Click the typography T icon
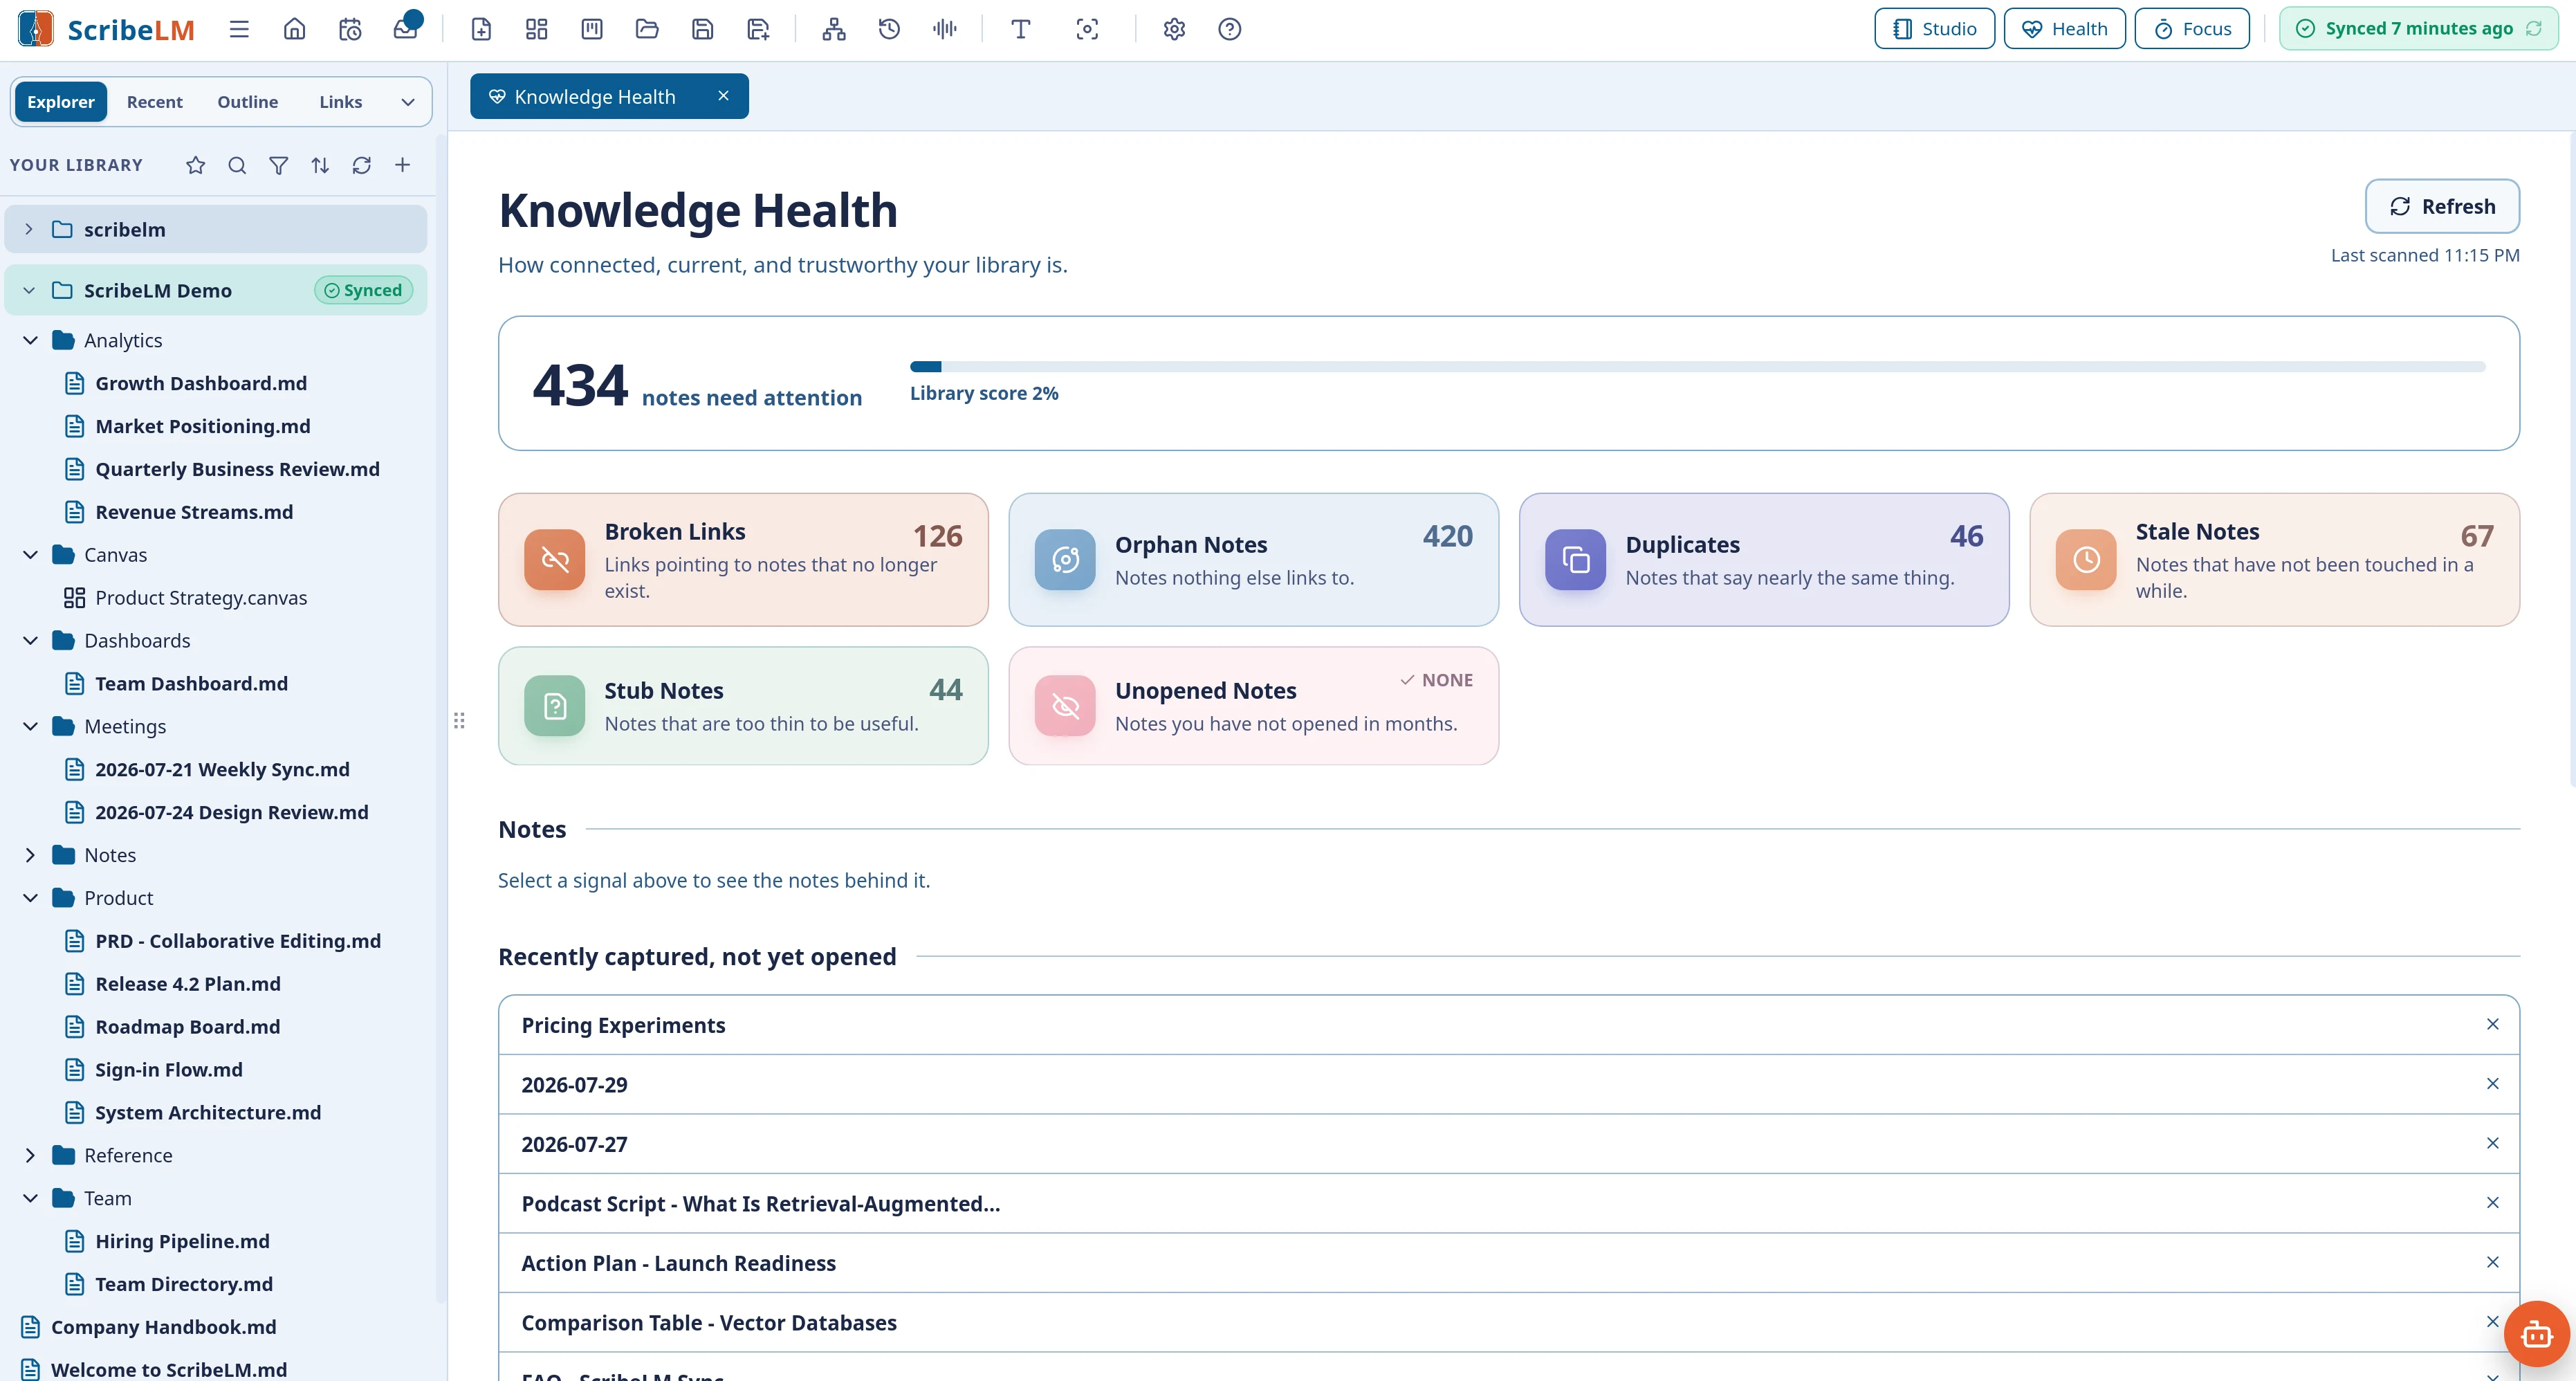Viewport: 2576px width, 1381px height. [1021, 29]
